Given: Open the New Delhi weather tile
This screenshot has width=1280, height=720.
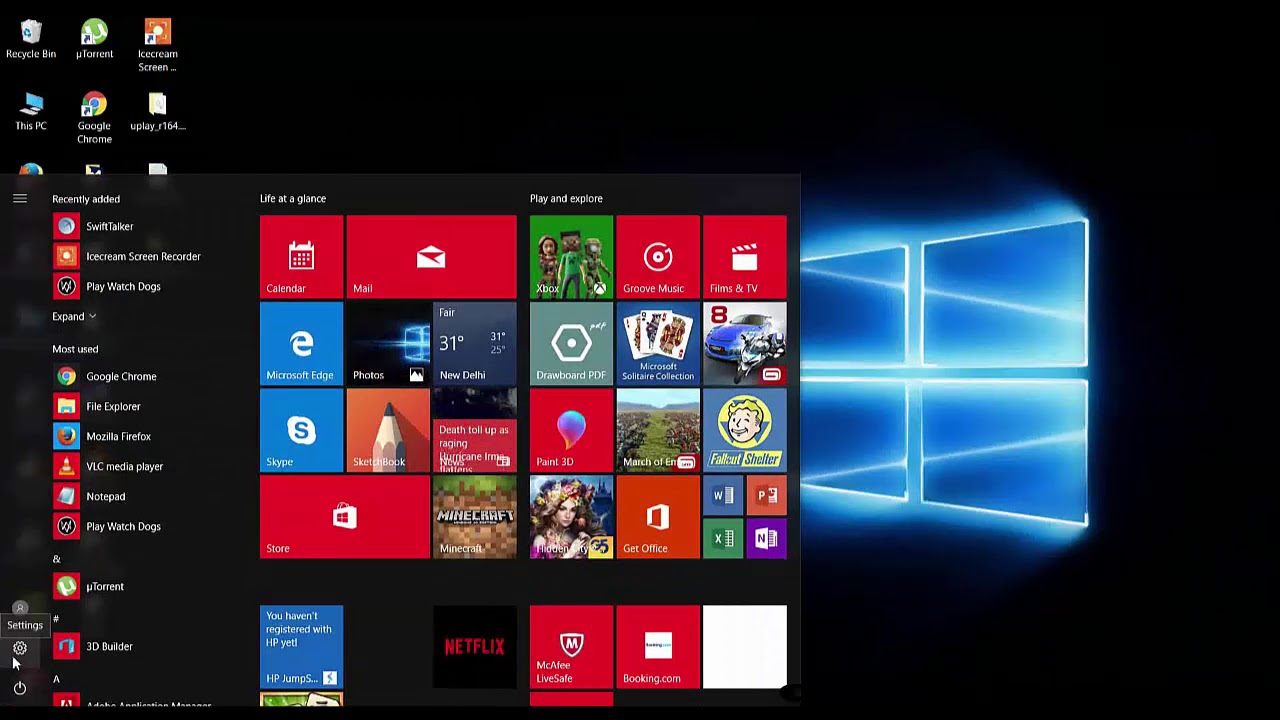Looking at the screenshot, I should click(474, 344).
